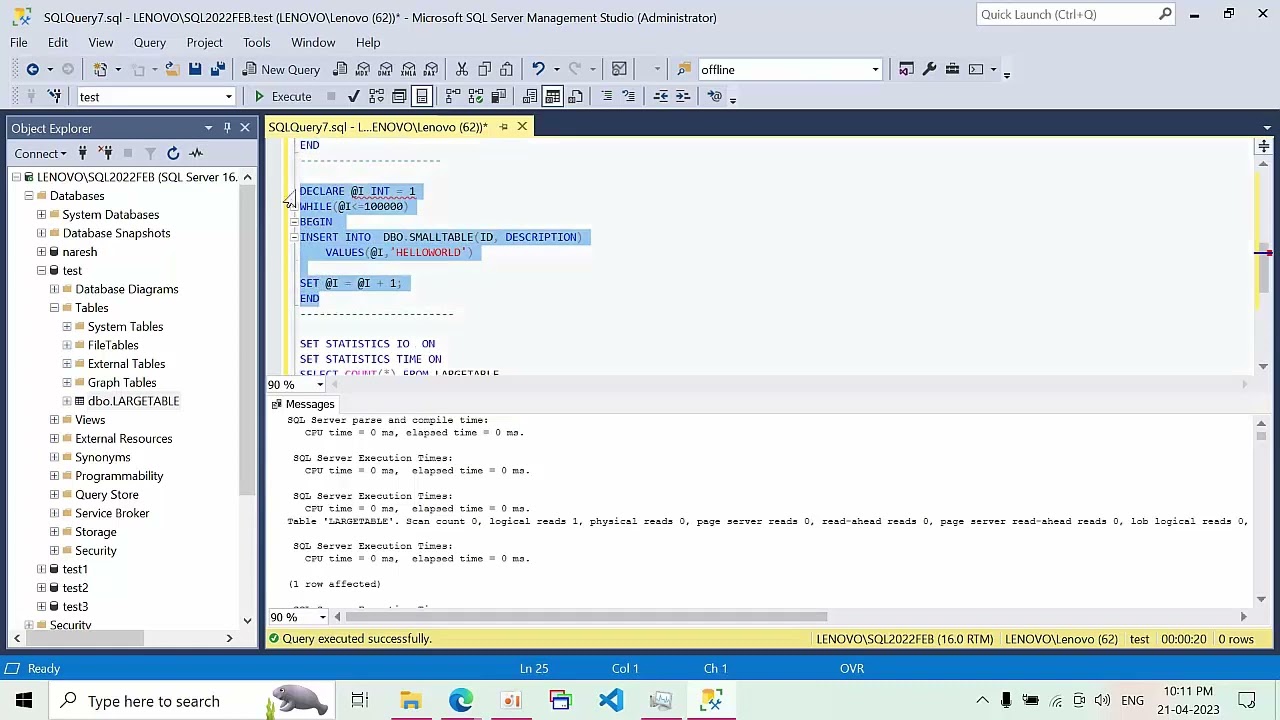Click the Navigate Backward arrow icon

point(32,69)
